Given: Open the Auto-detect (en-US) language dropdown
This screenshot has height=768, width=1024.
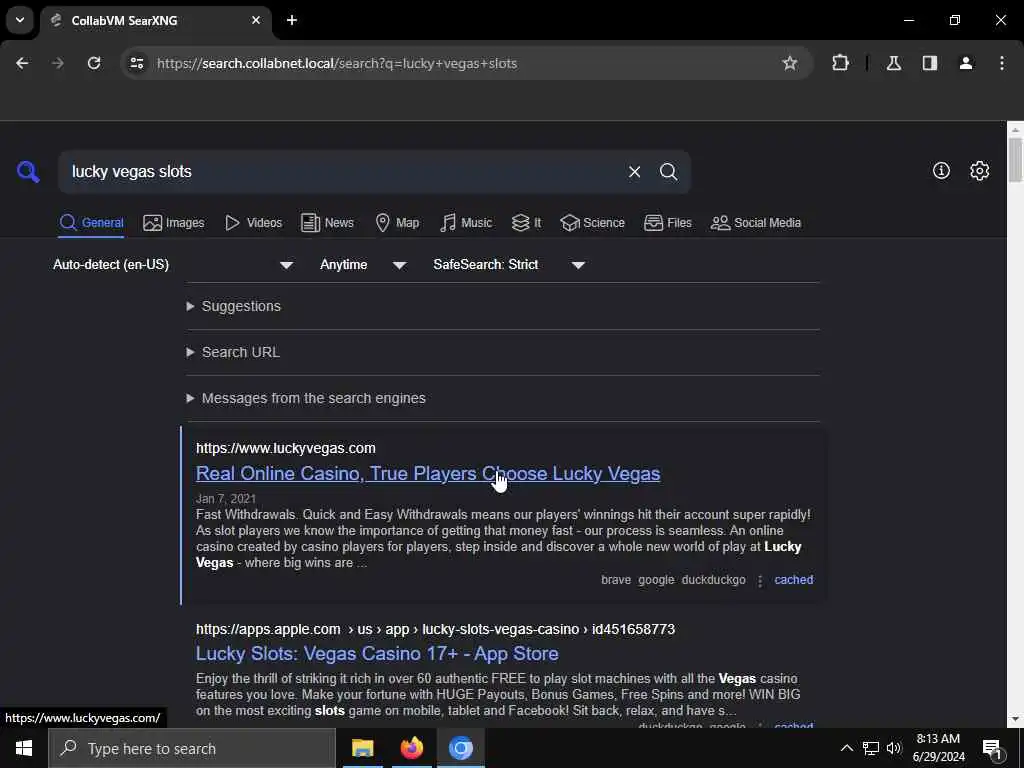Looking at the screenshot, I should click(173, 264).
